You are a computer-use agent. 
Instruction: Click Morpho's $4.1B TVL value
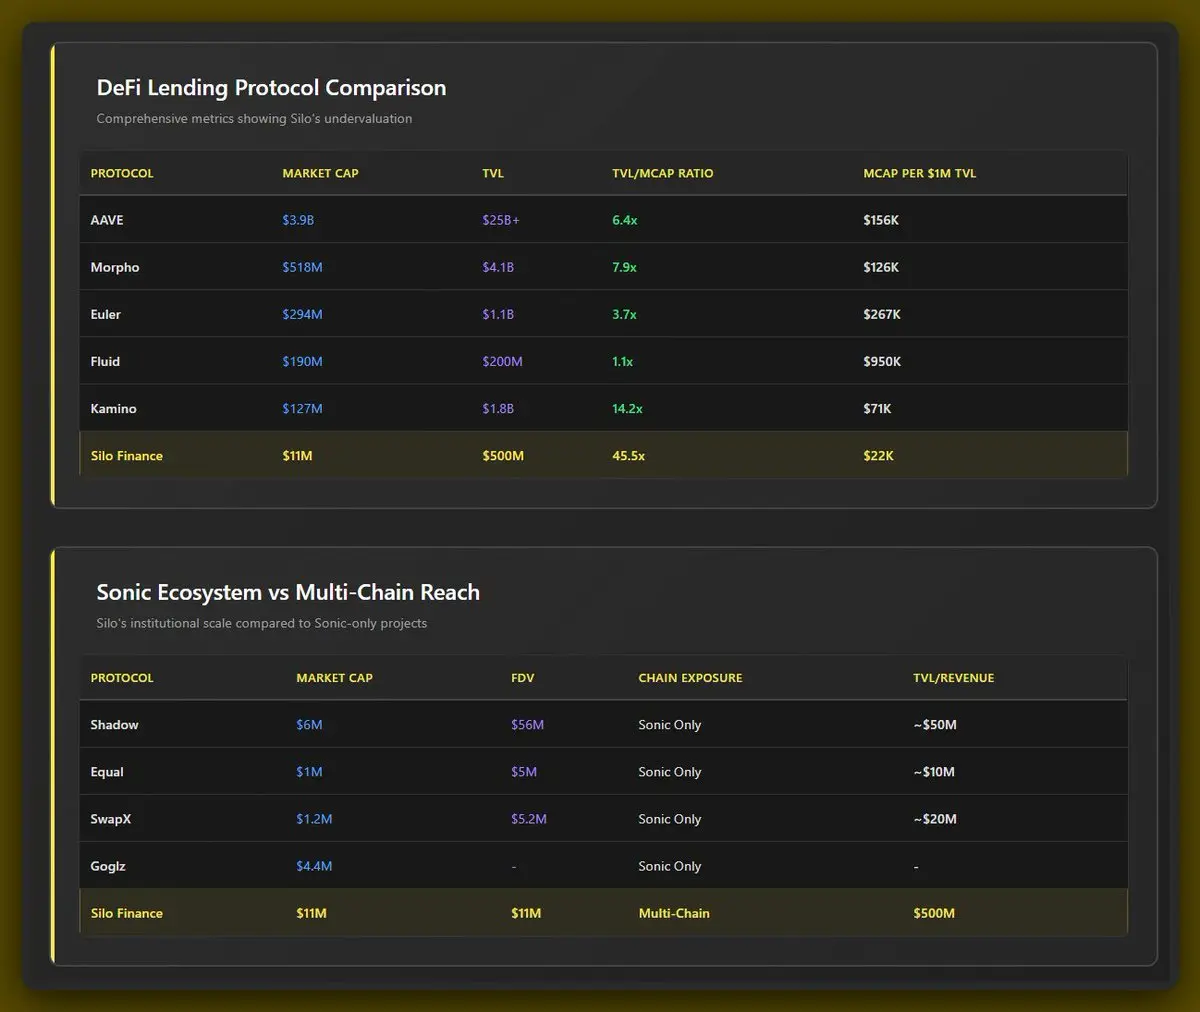click(498, 267)
